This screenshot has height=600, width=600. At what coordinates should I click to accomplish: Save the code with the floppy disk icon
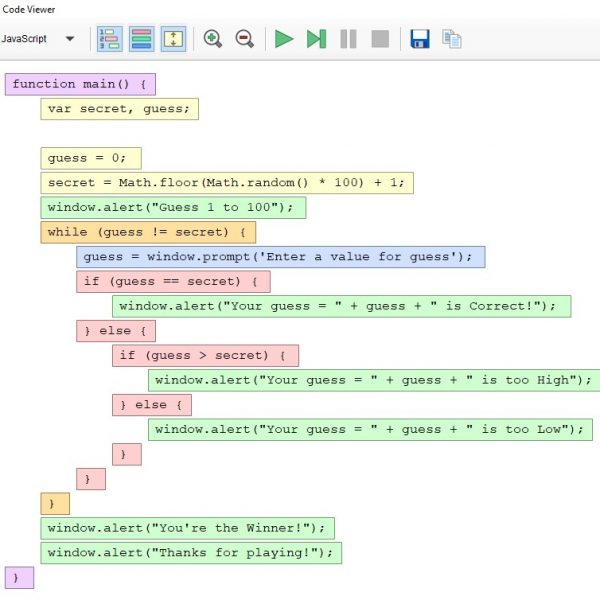click(420, 39)
